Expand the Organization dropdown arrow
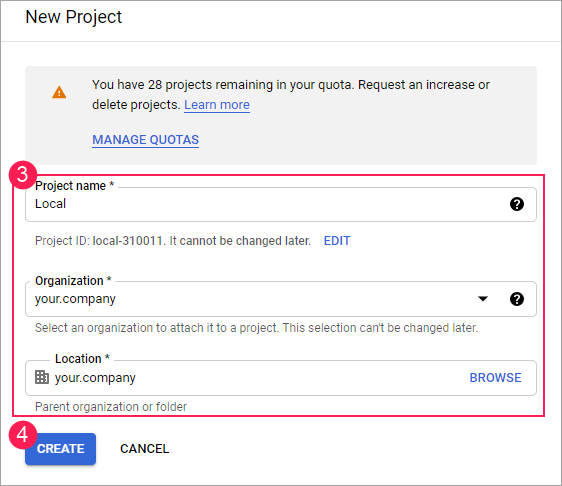The image size is (562, 486). coord(483,299)
